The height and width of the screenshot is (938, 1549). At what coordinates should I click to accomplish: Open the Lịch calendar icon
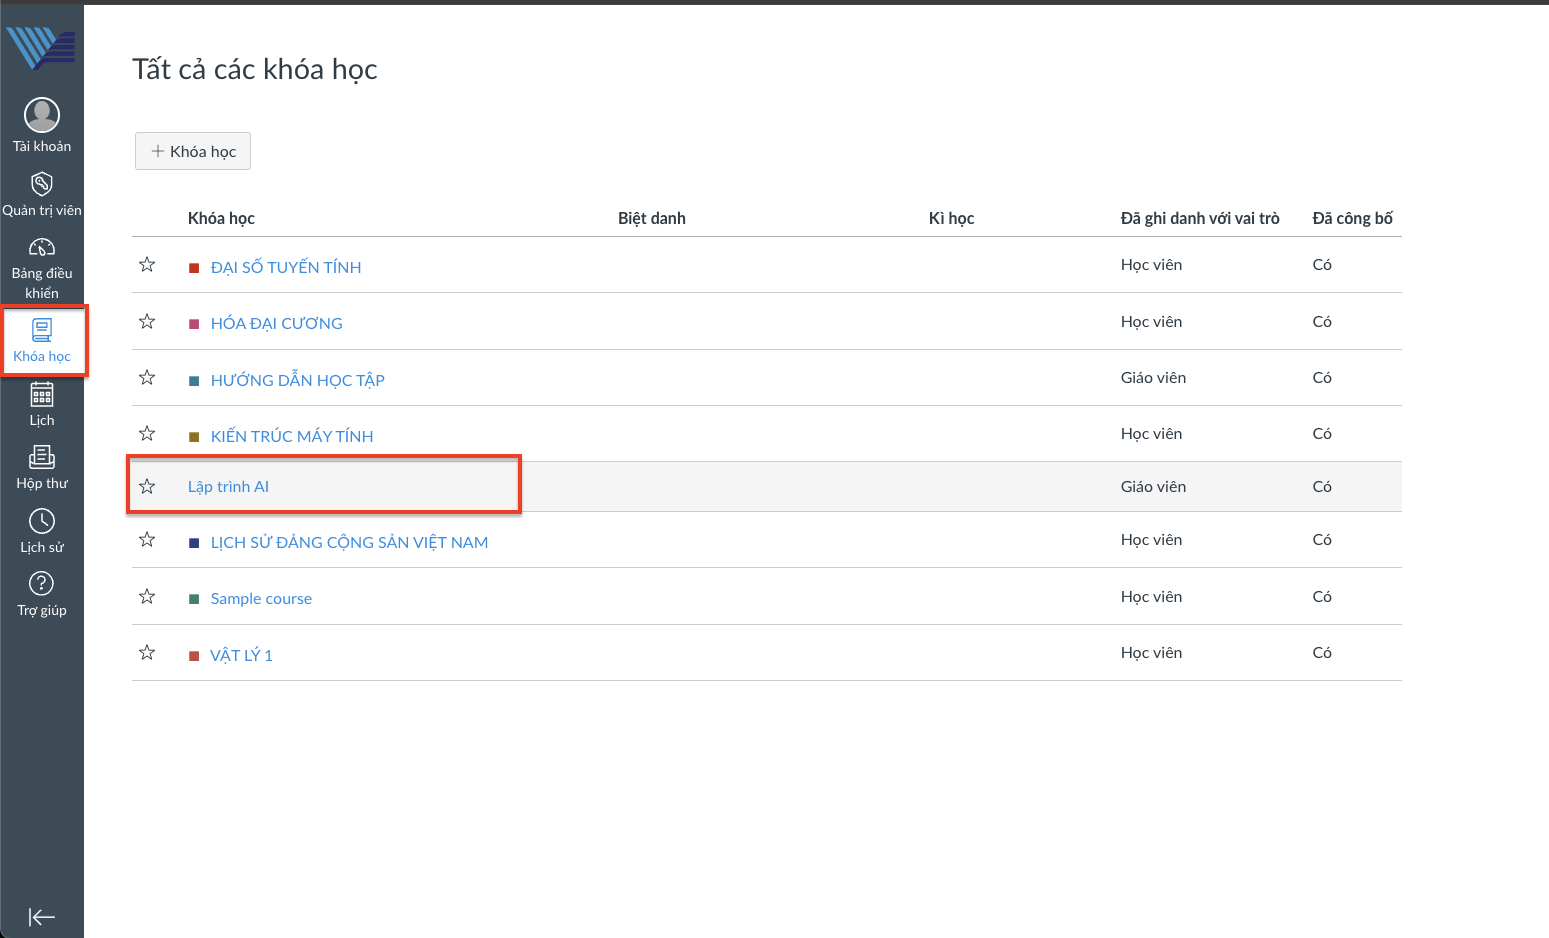point(42,395)
